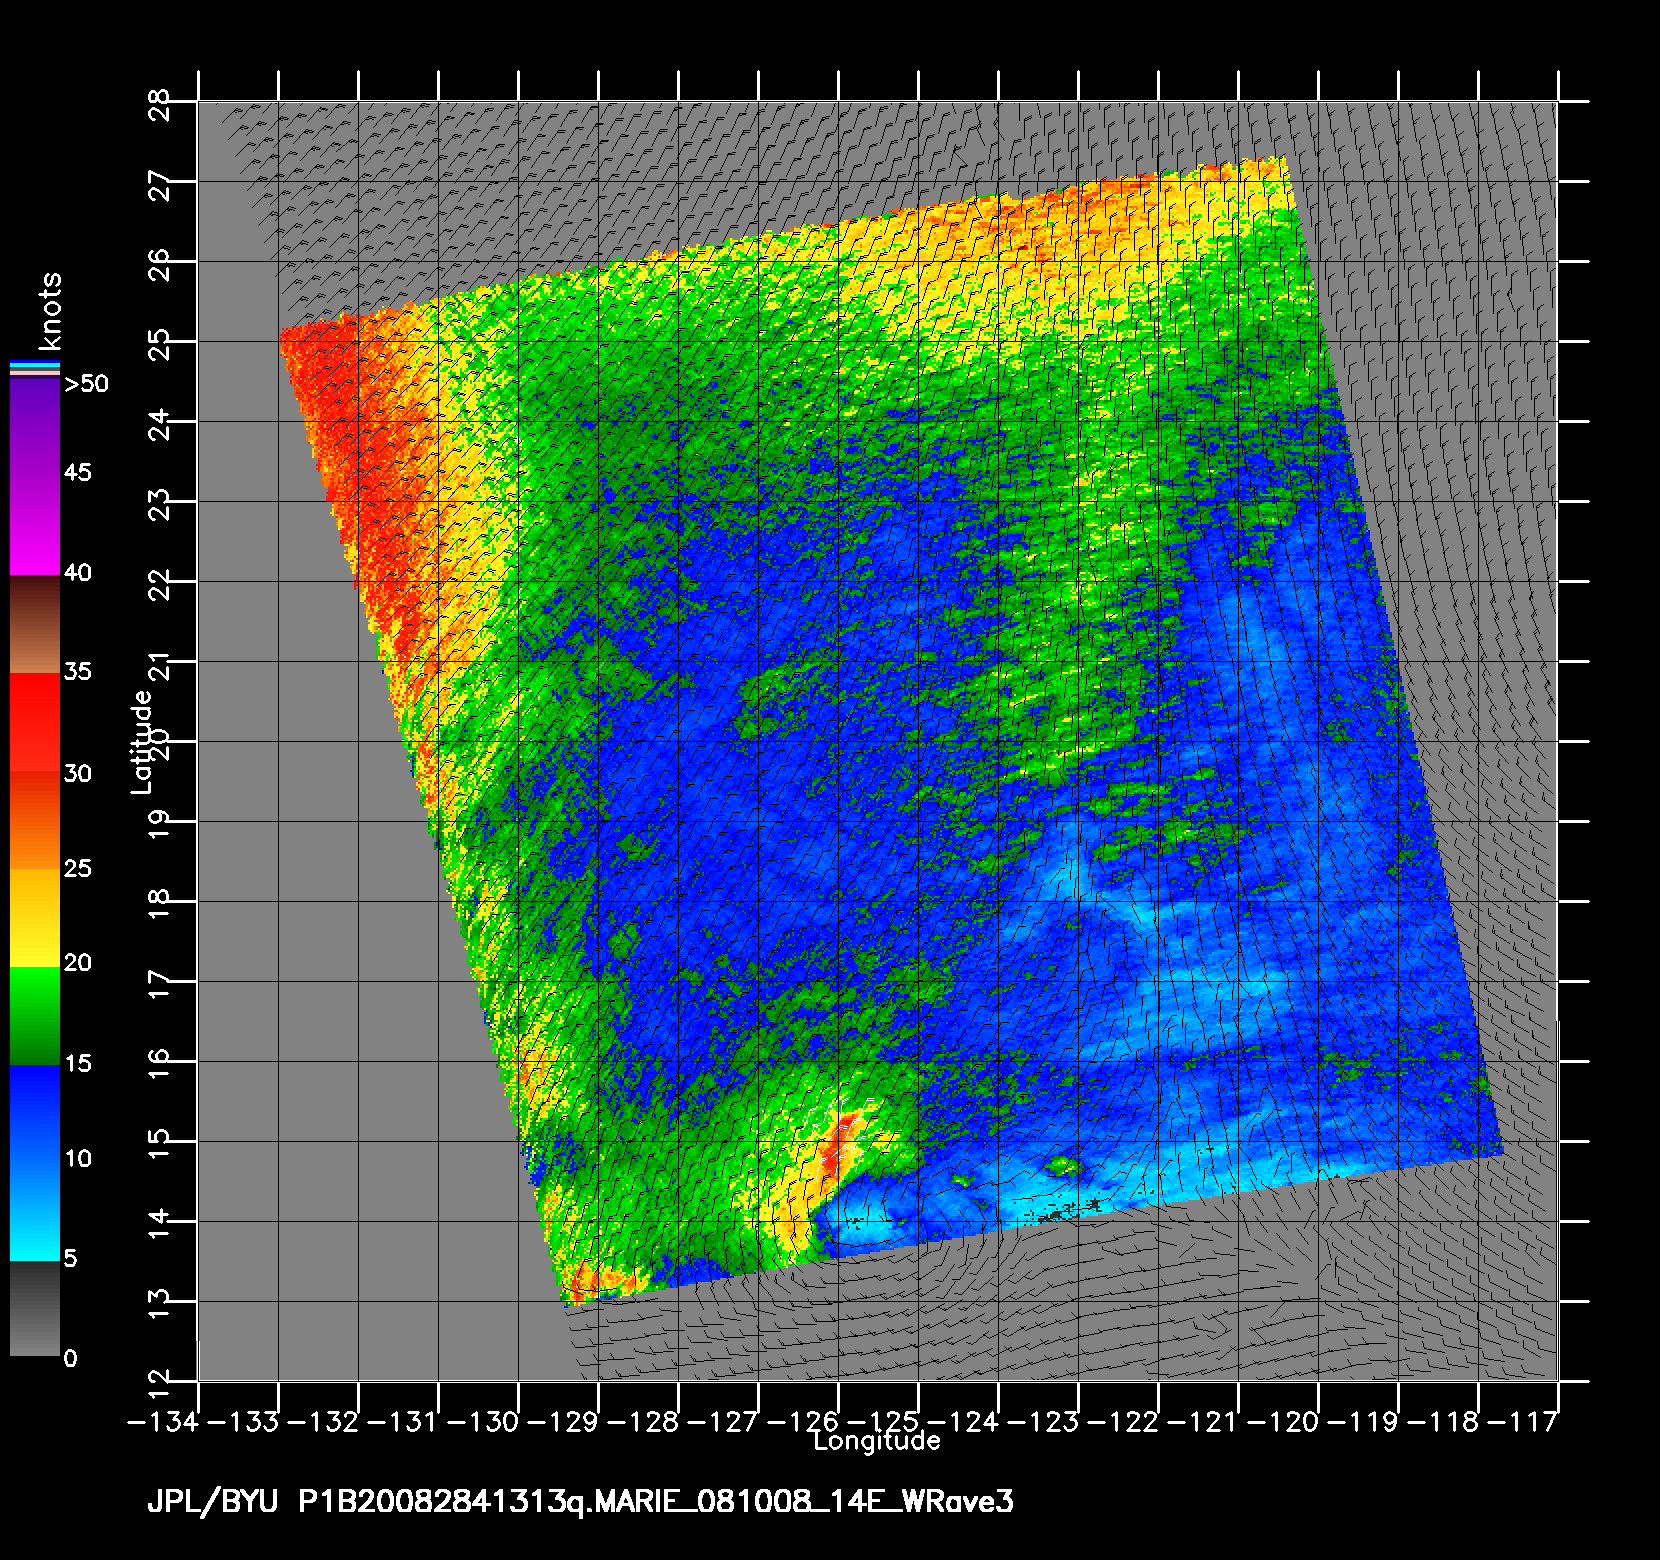Click the latitude tick label '12'
1660x1560 pixels.
[x=159, y=1382]
